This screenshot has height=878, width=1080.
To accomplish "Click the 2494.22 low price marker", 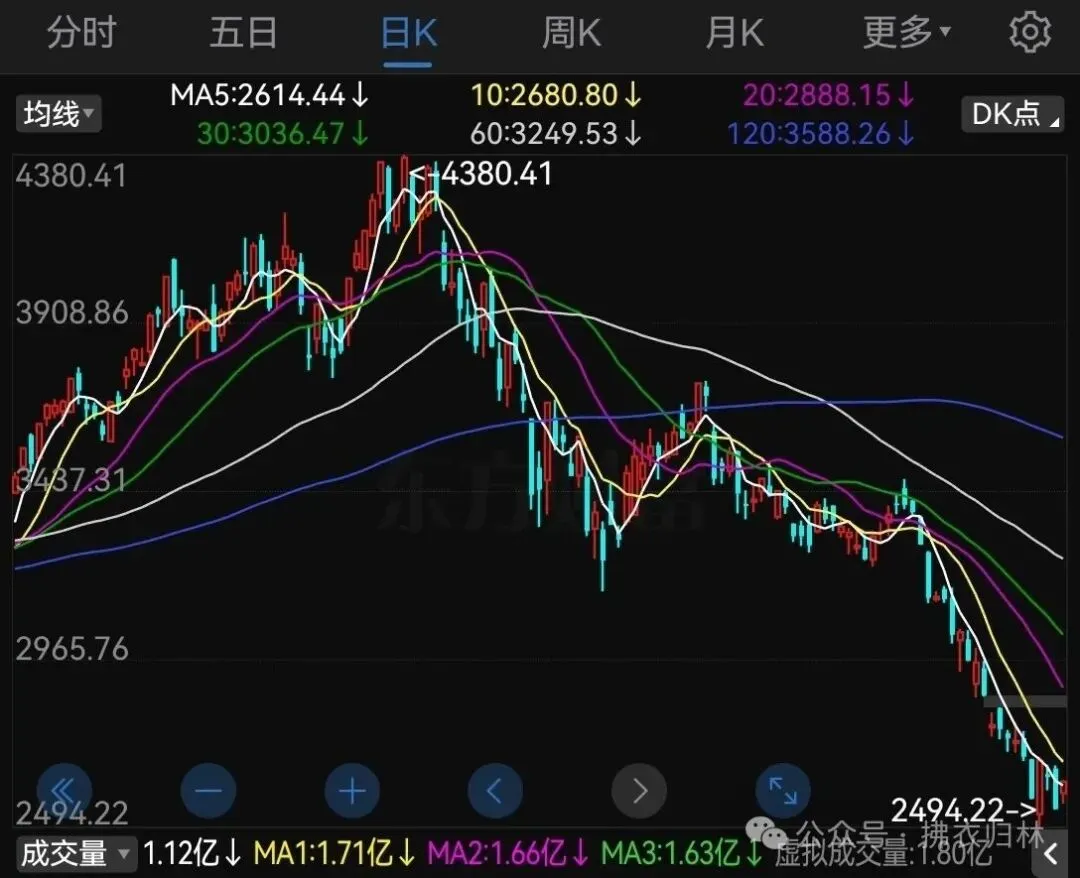I will pos(964,810).
